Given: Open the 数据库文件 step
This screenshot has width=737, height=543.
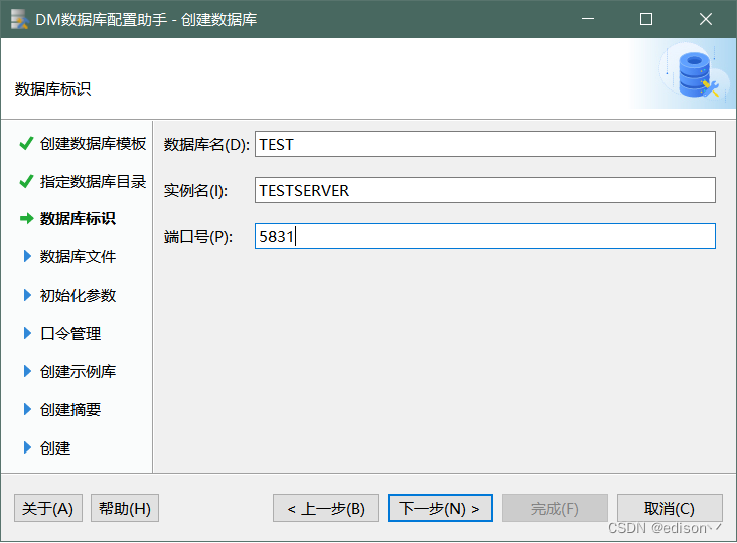Looking at the screenshot, I should pyautogui.click(x=78, y=257).
